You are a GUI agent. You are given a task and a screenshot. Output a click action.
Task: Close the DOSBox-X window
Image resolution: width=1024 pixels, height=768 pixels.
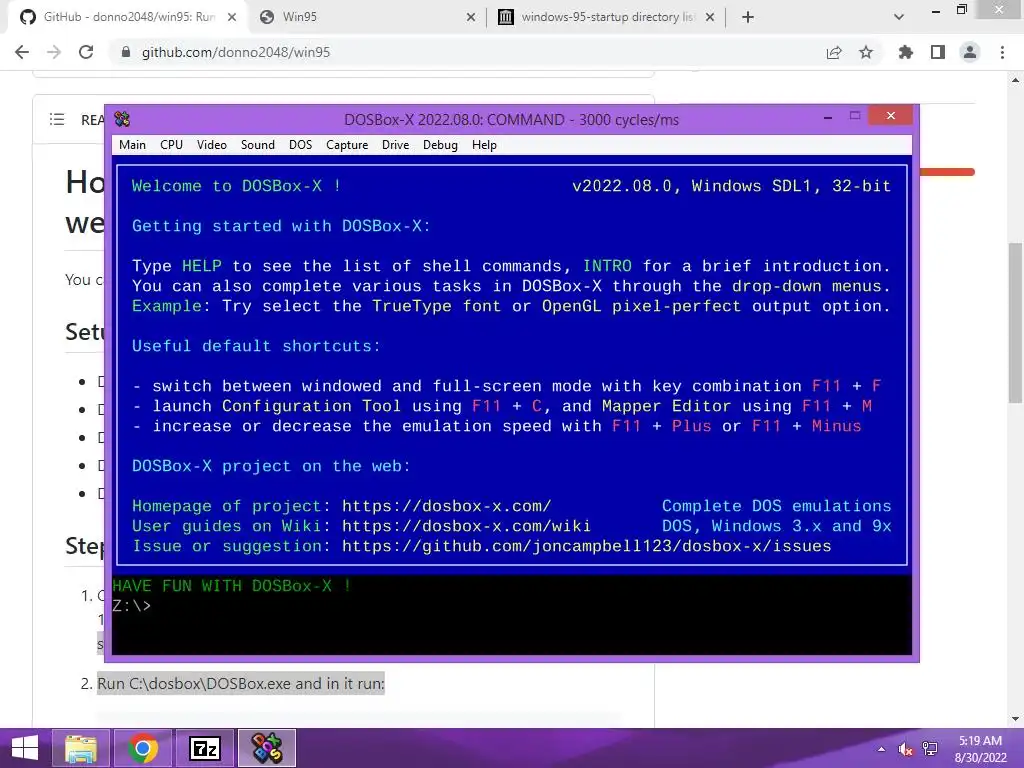(x=891, y=116)
